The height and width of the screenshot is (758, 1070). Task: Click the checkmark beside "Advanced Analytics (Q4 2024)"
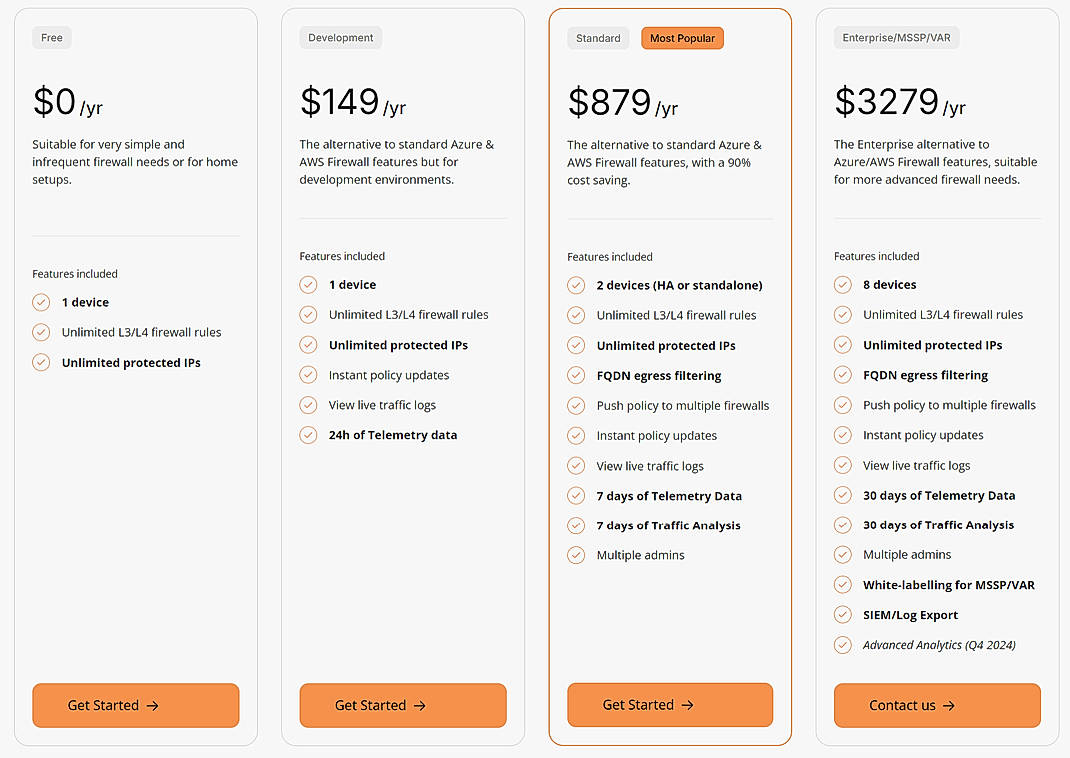click(843, 645)
